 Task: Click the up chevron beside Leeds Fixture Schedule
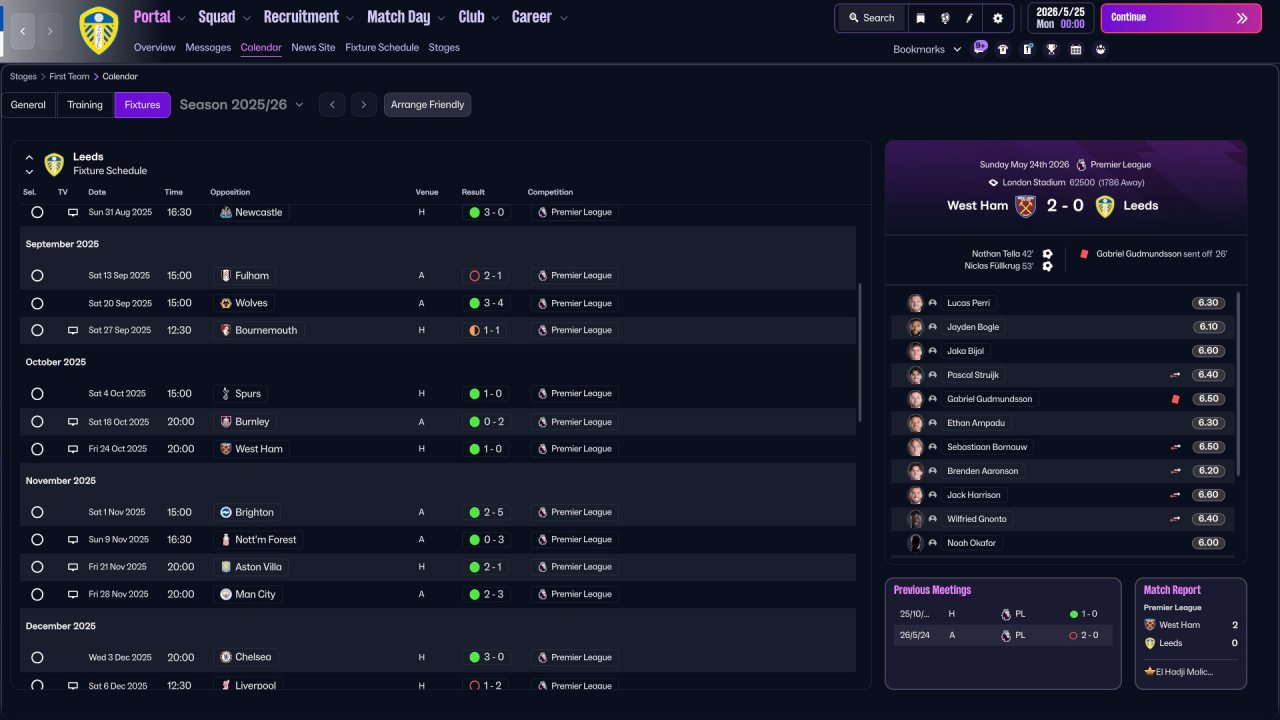click(x=29, y=158)
